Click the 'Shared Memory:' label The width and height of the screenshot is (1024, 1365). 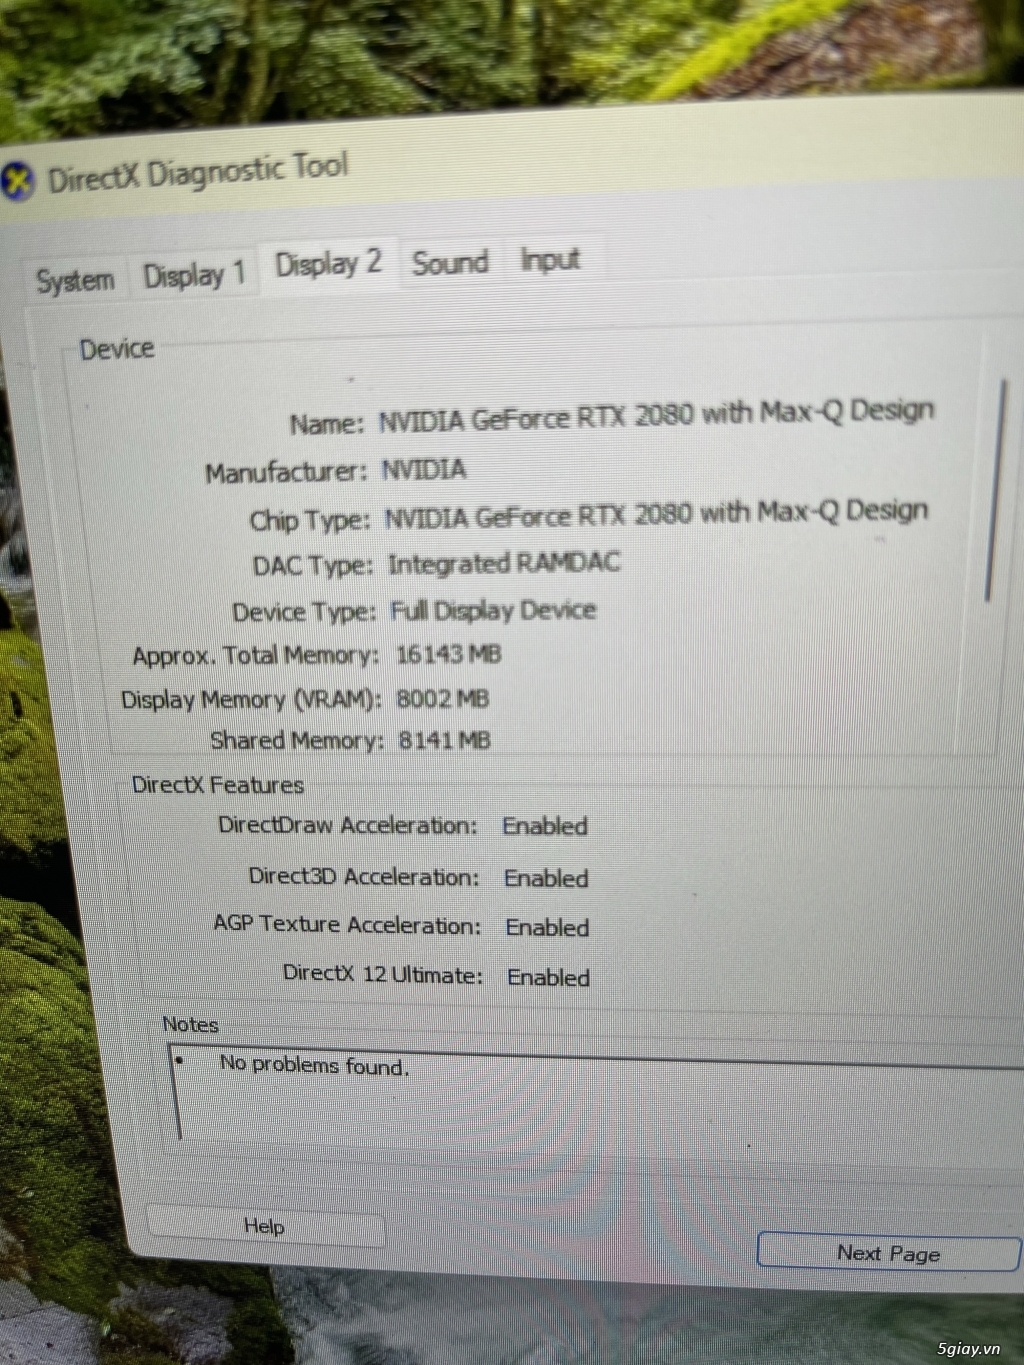297,741
